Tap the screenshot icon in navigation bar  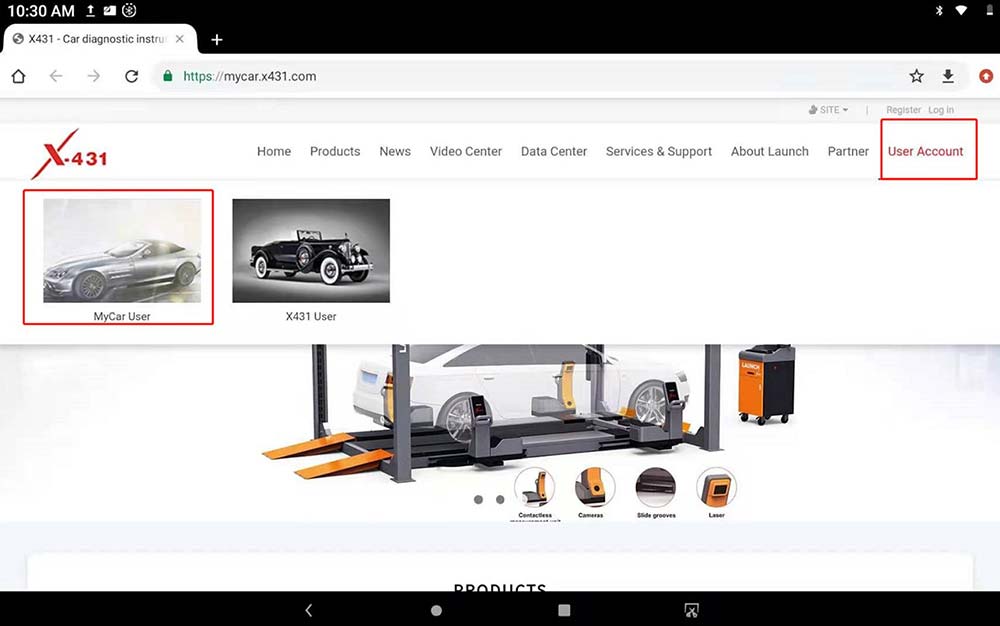point(691,611)
